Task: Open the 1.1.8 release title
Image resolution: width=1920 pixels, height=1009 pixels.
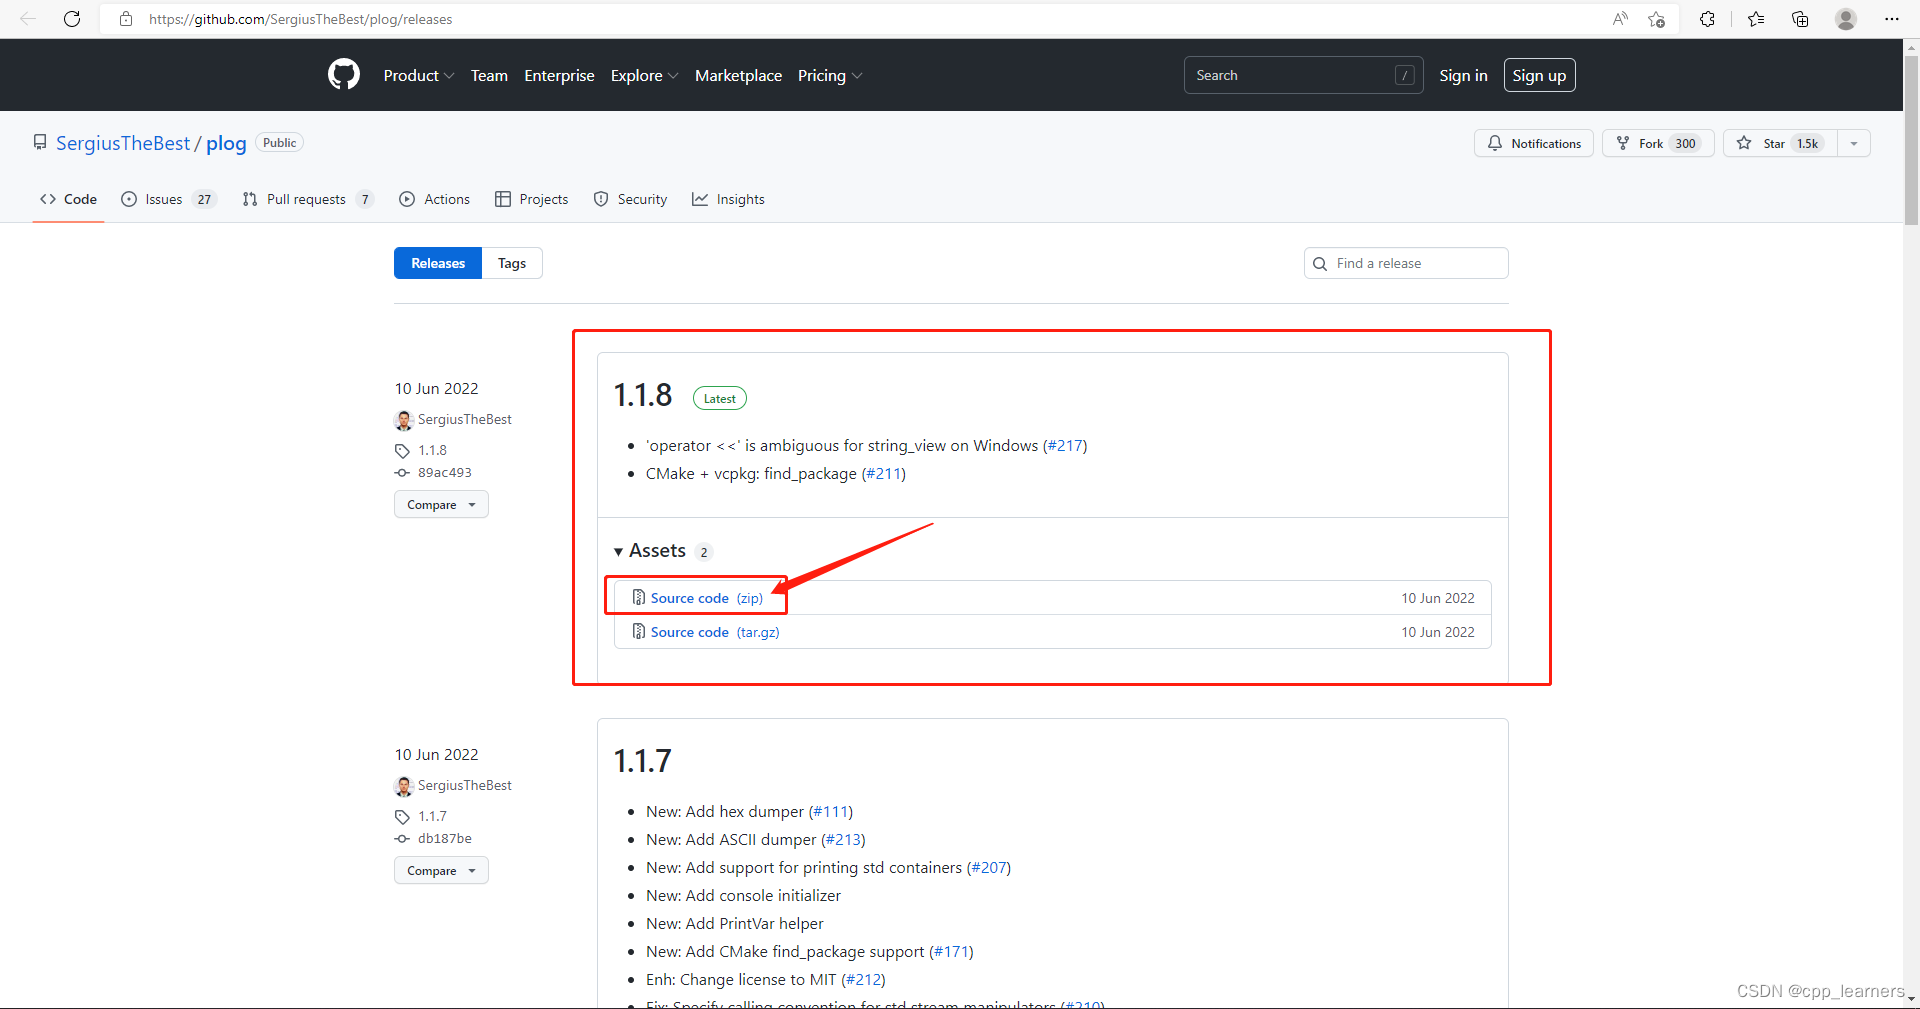Action: pyautogui.click(x=643, y=395)
